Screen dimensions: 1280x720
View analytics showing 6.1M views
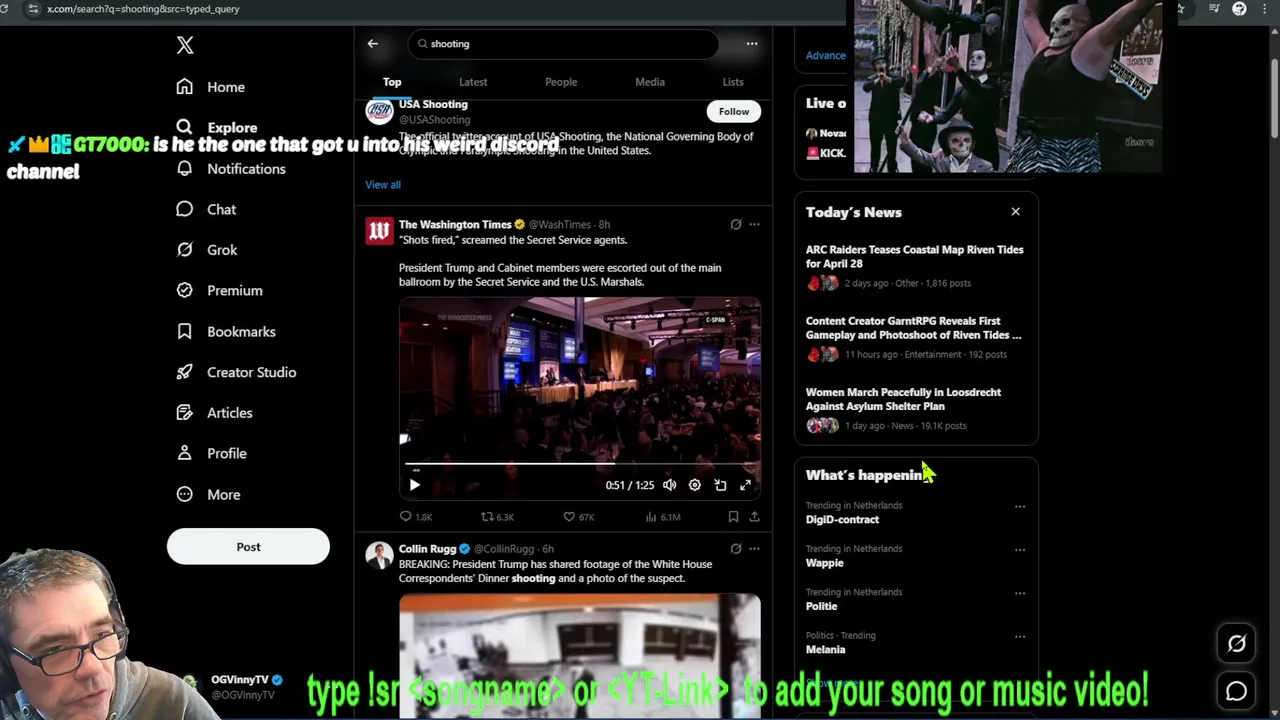[662, 517]
